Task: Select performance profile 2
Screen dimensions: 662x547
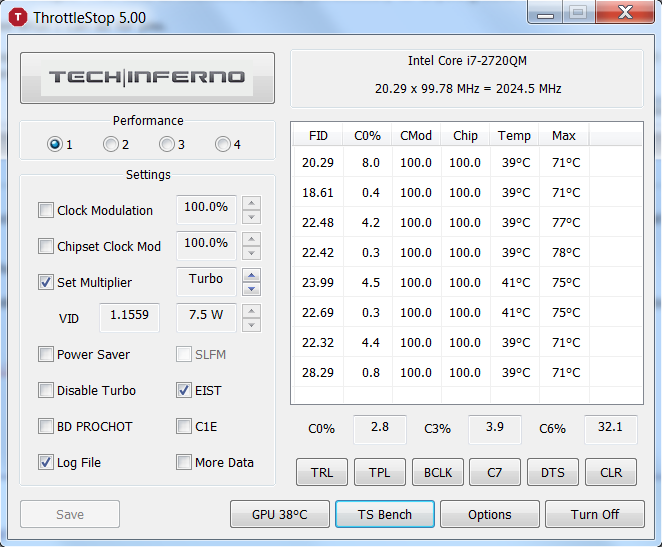Action: pyautogui.click(x=111, y=144)
